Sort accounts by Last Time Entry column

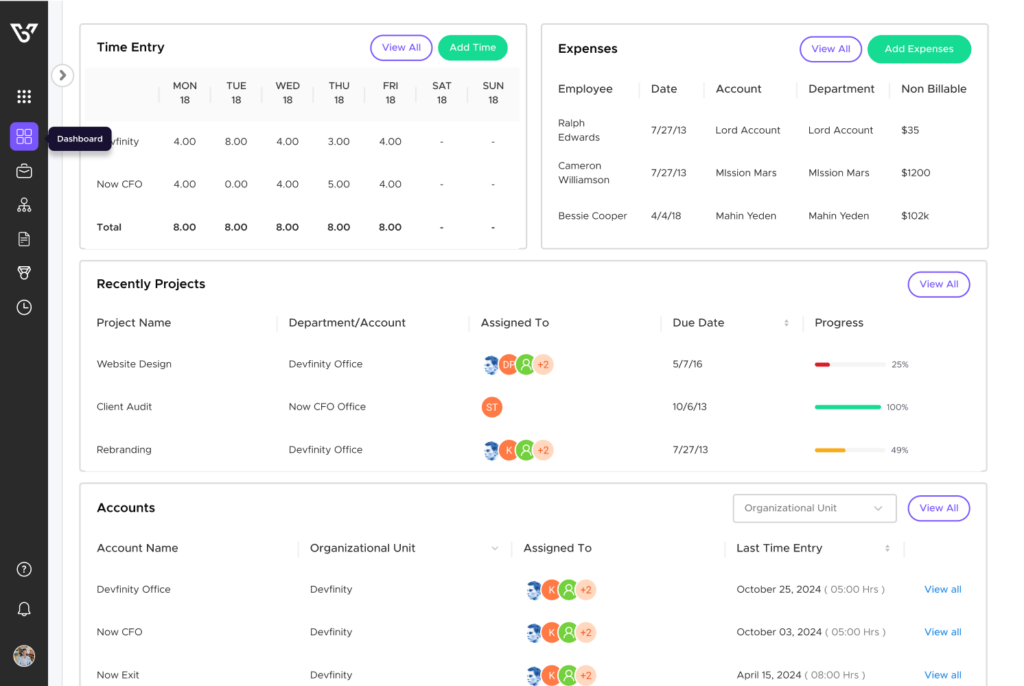(887, 548)
